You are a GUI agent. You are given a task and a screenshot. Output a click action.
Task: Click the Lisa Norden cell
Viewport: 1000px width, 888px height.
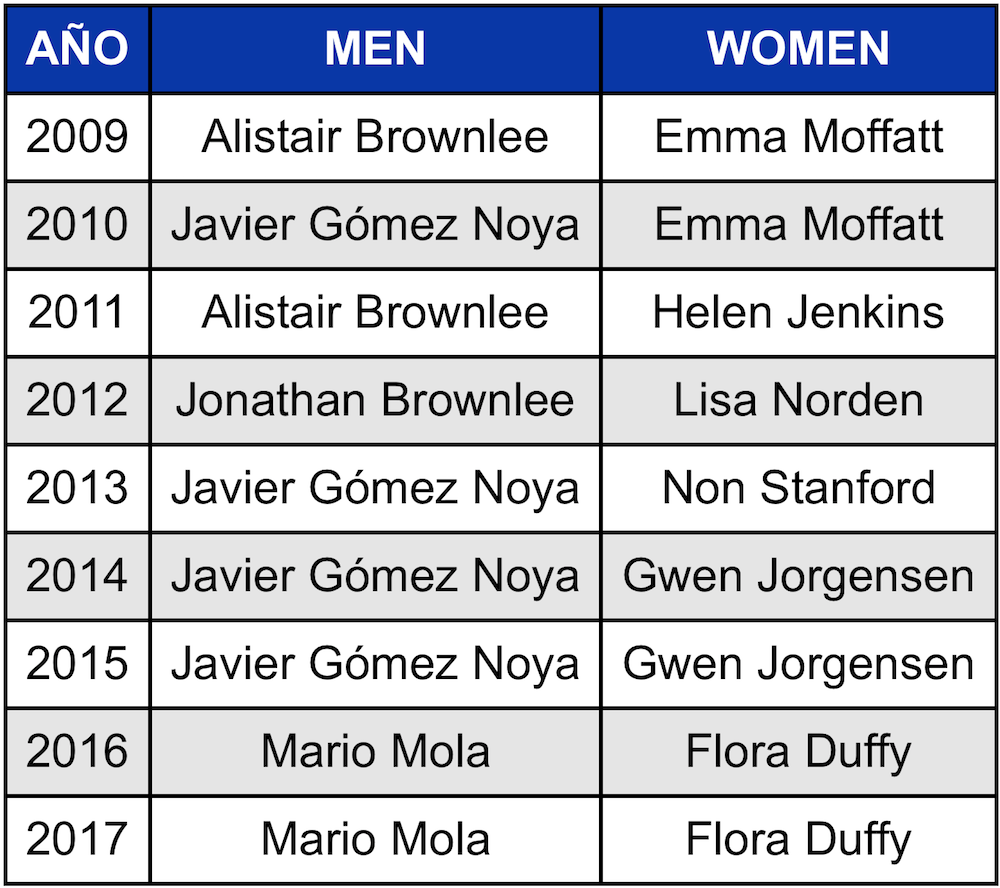click(x=798, y=401)
